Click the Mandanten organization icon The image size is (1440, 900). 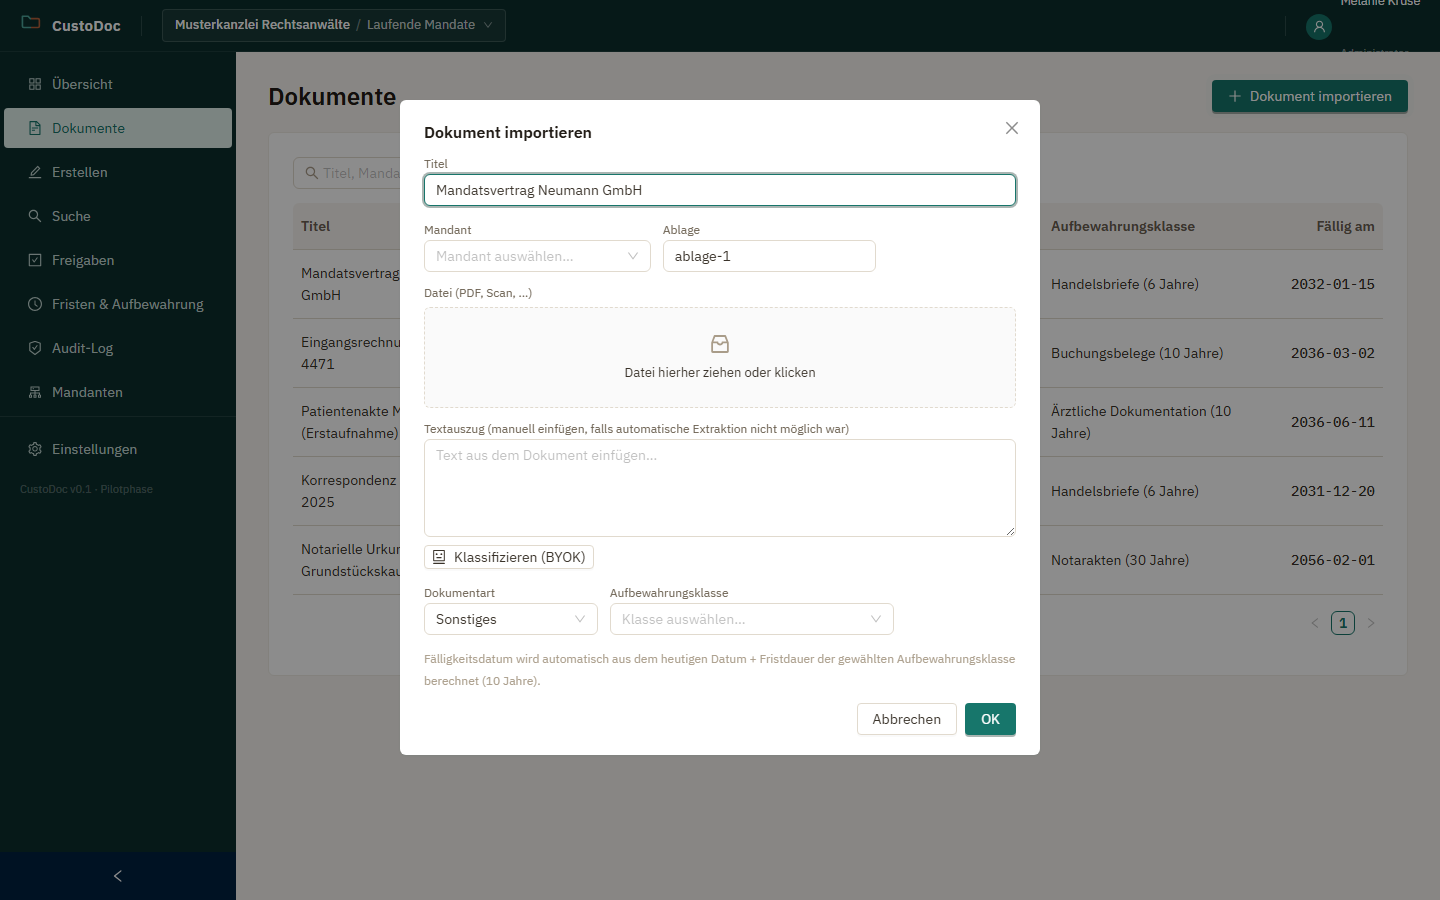(x=35, y=392)
